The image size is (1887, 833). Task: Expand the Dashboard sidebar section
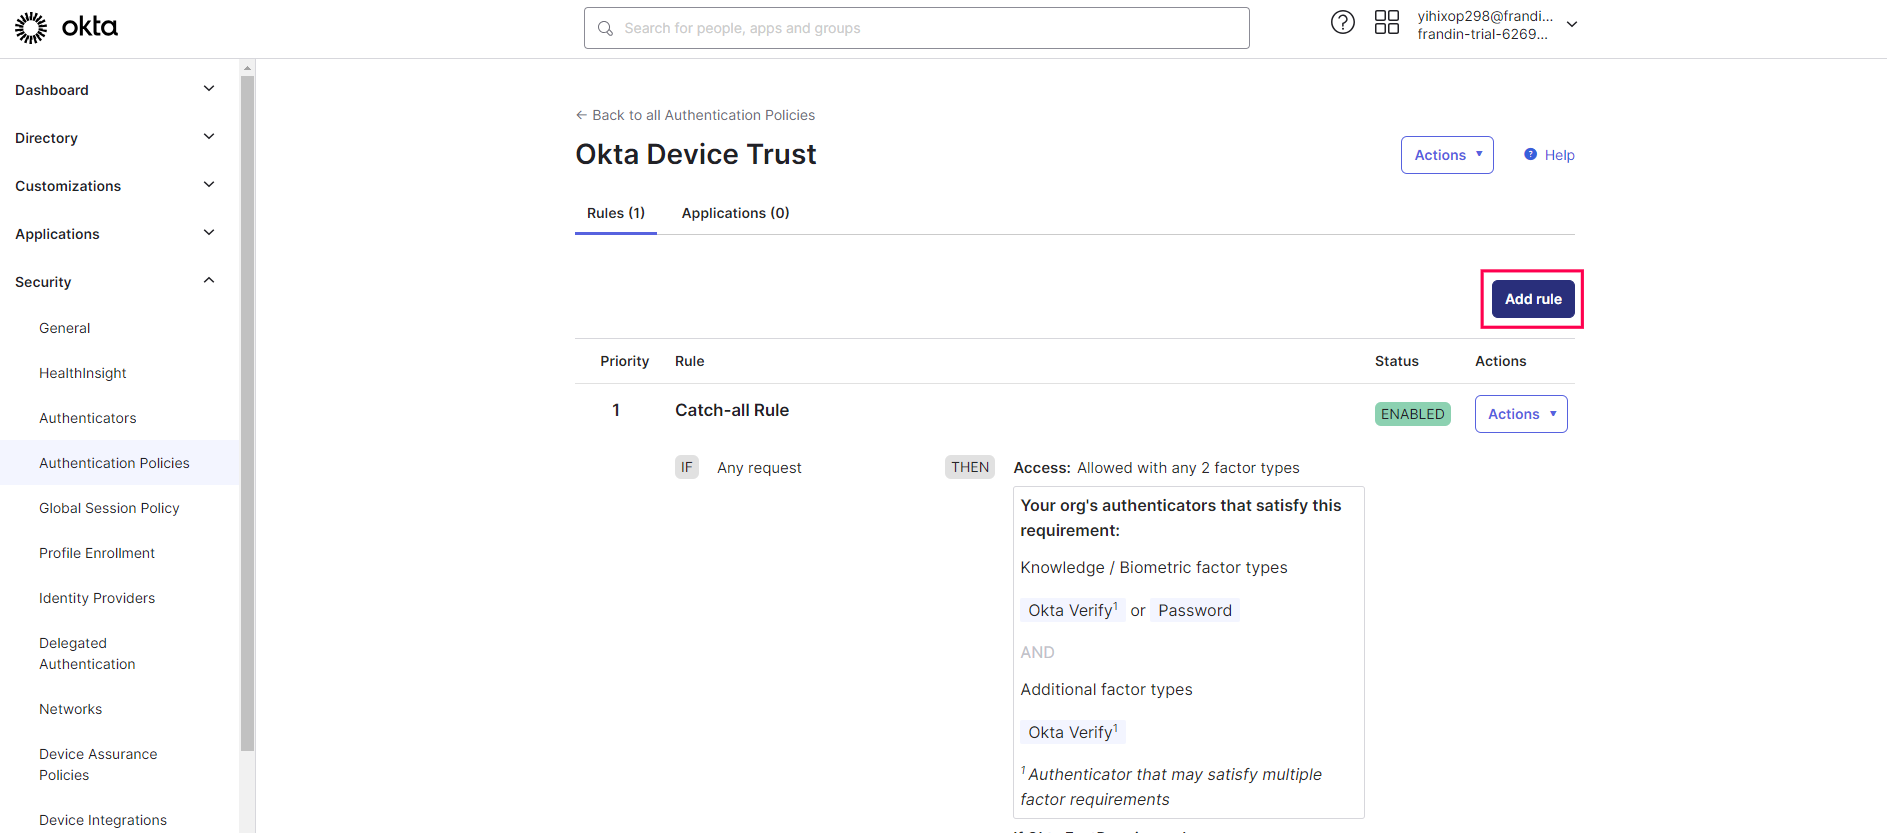[x=209, y=89]
